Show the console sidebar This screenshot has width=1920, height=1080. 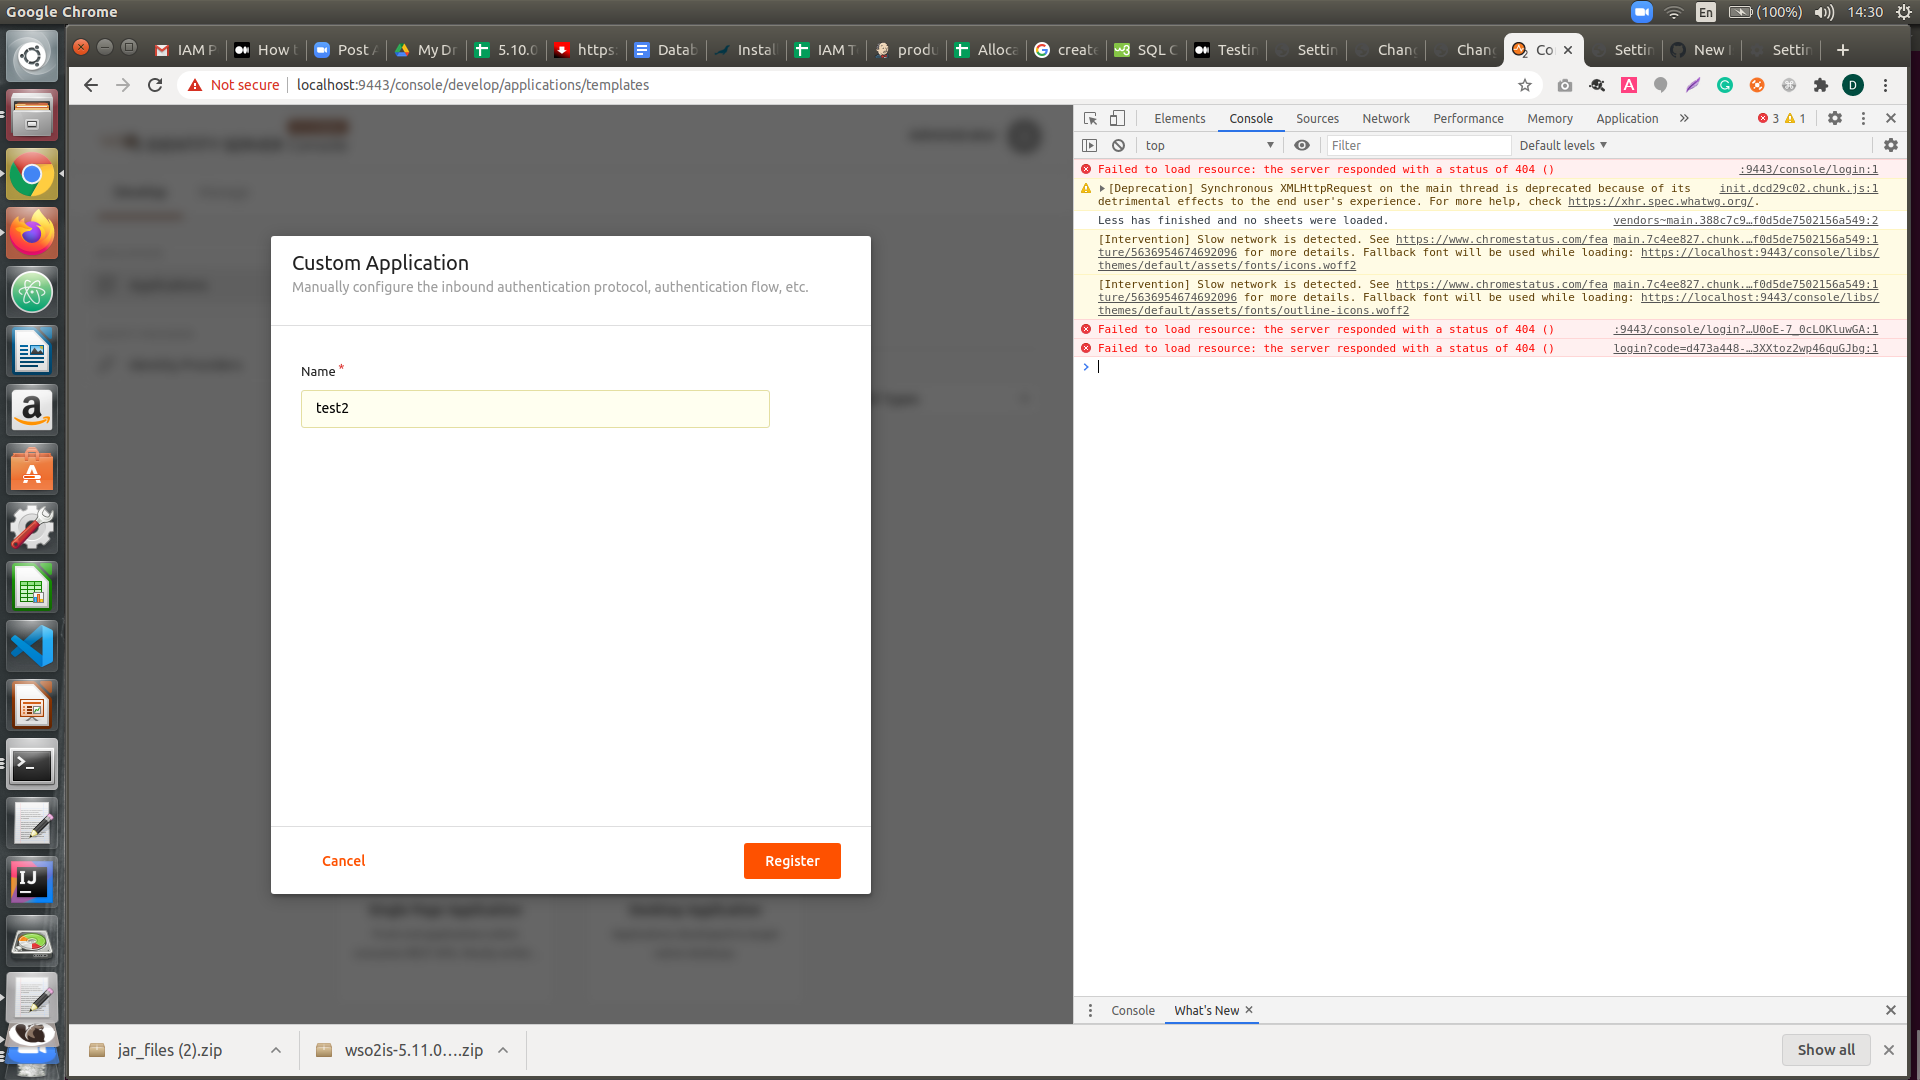1090,145
